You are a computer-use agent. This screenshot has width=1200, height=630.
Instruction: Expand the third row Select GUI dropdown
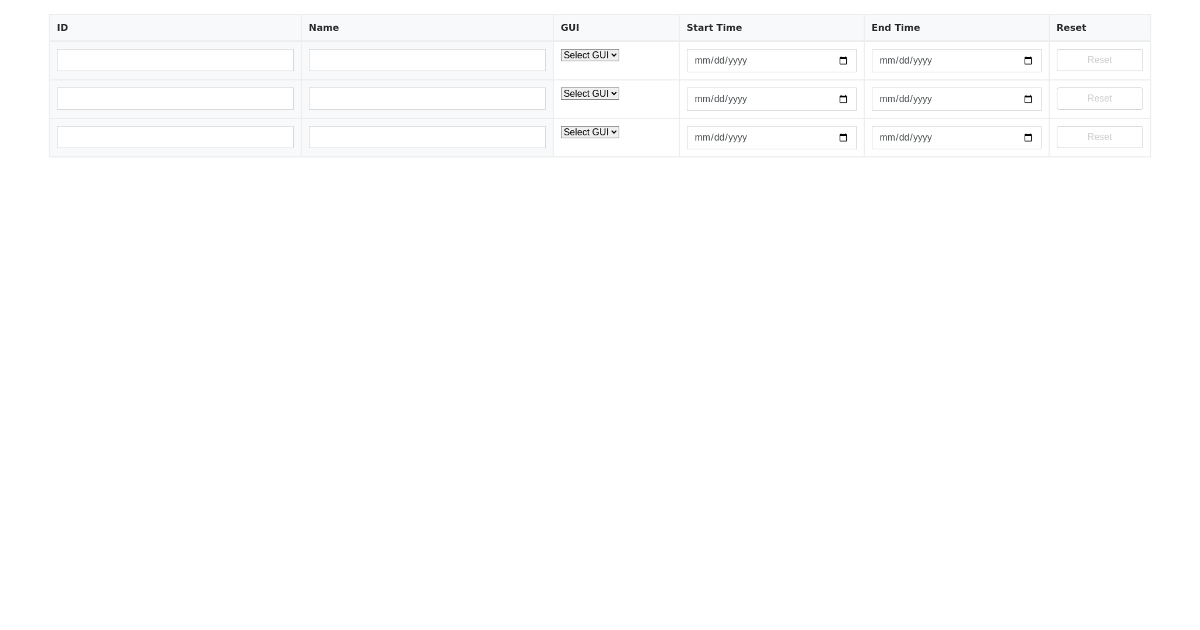coord(590,132)
